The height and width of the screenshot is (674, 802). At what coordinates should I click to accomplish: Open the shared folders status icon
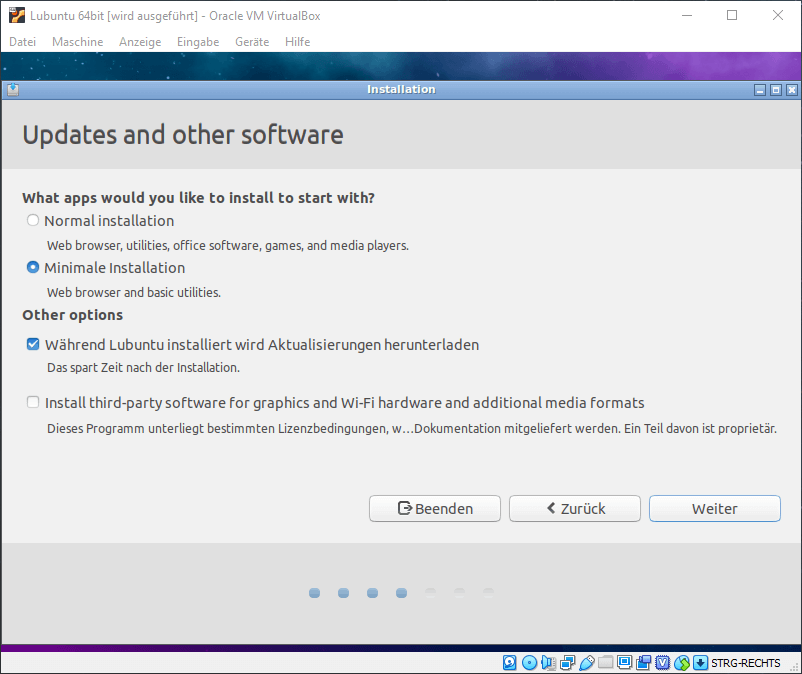pyautogui.click(x=606, y=663)
